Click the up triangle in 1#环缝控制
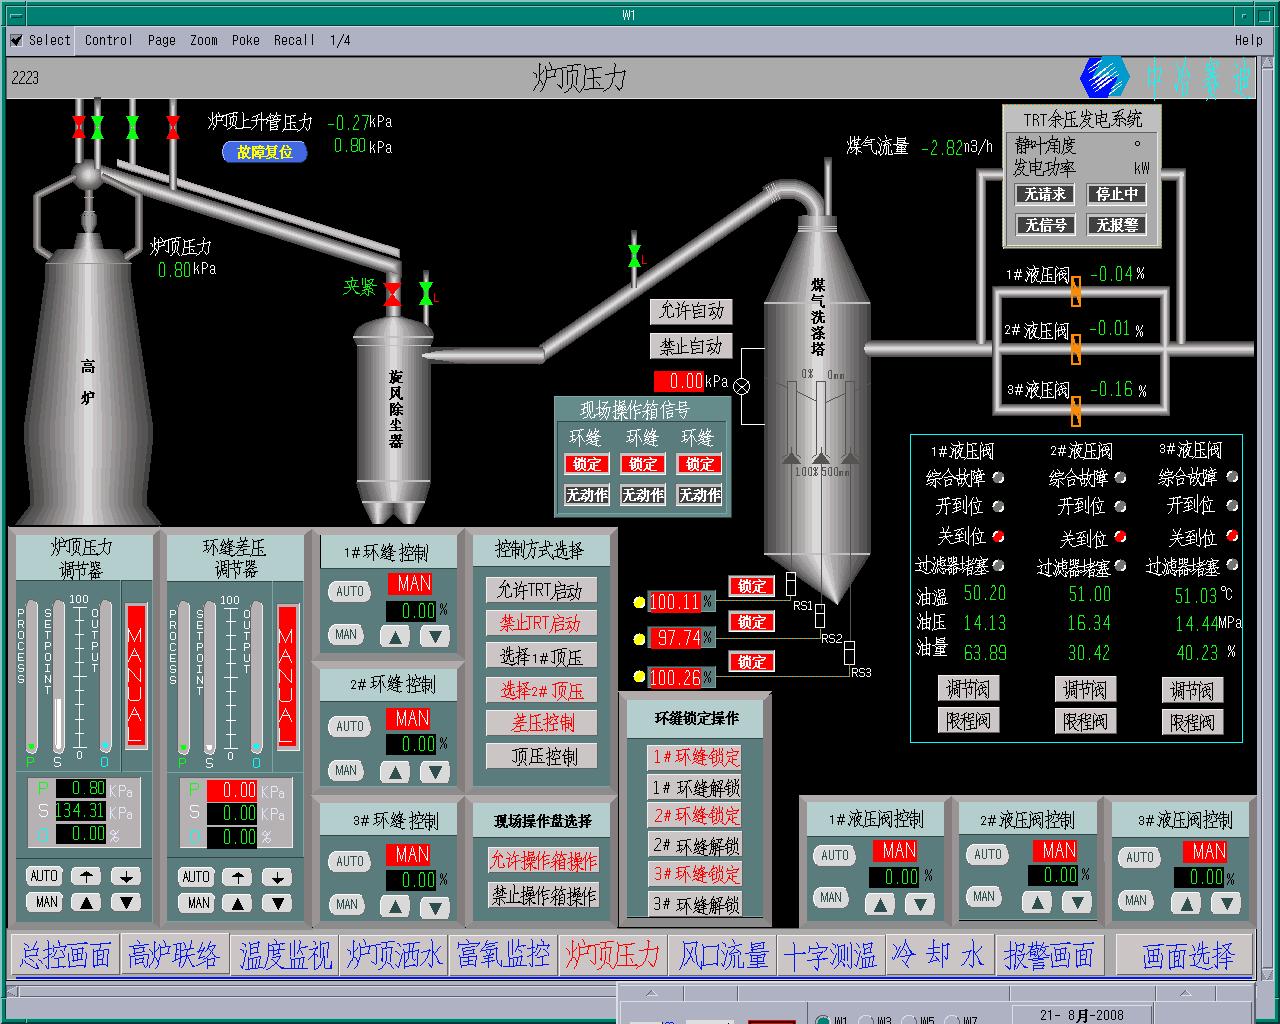Screen dimensions: 1280x1024 point(396,636)
